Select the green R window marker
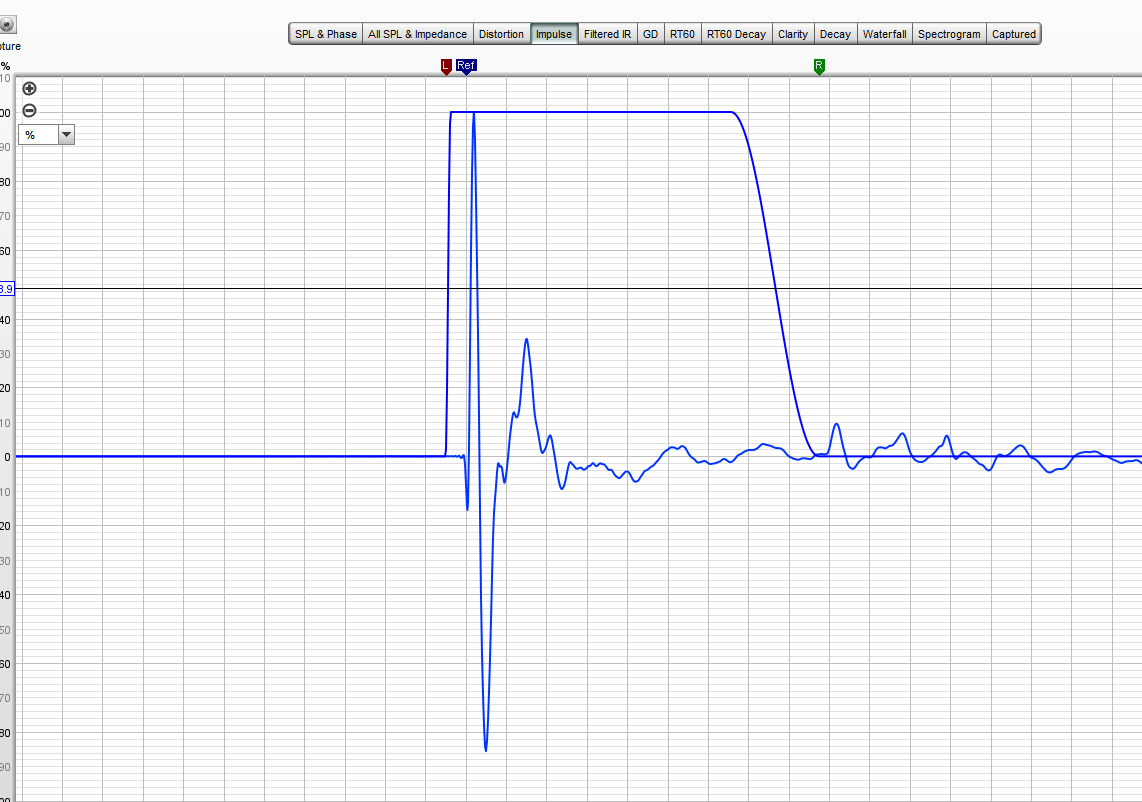The width and height of the screenshot is (1142, 802). click(819, 67)
